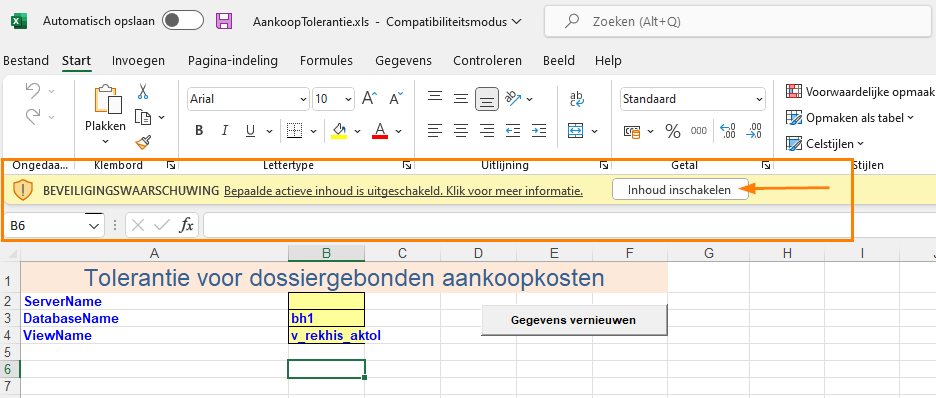Center text horizontally icon
The width and height of the screenshot is (936, 398).
point(461,130)
